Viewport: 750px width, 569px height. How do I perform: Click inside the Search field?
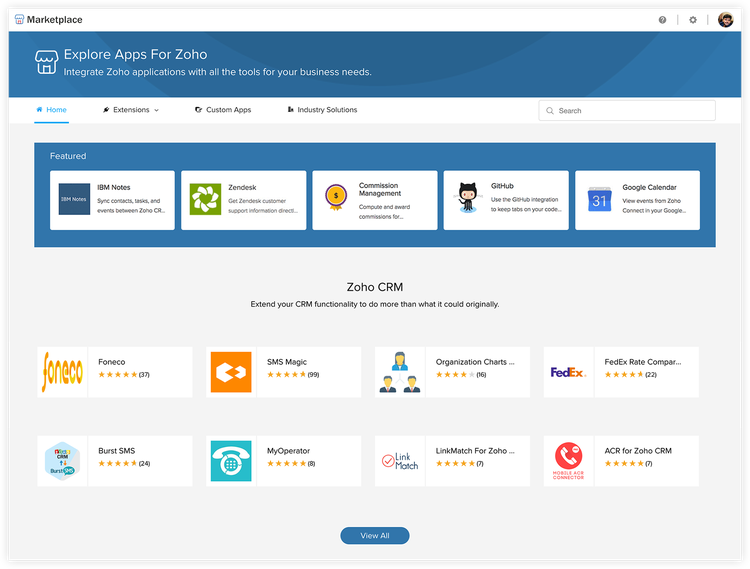[x=627, y=110]
